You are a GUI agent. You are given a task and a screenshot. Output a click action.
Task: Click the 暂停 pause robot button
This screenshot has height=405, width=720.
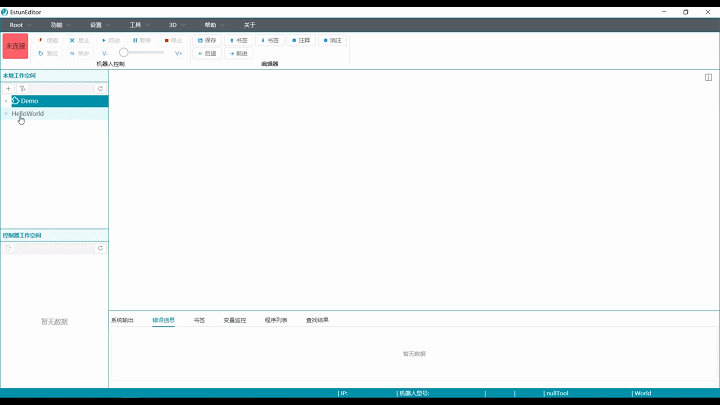coord(141,40)
